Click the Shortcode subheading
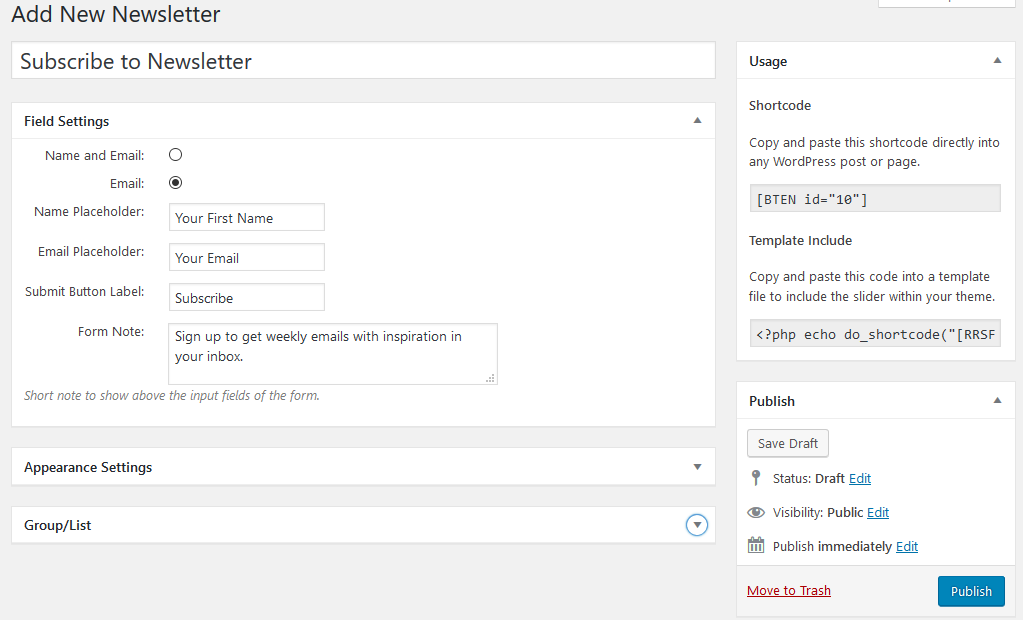The image size is (1023, 620). click(780, 106)
